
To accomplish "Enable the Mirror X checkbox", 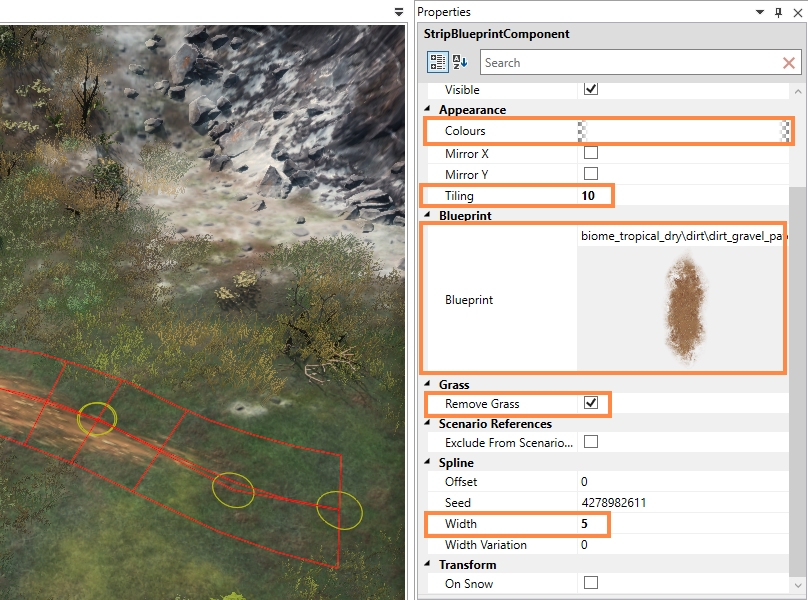I will [x=591, y=153].
